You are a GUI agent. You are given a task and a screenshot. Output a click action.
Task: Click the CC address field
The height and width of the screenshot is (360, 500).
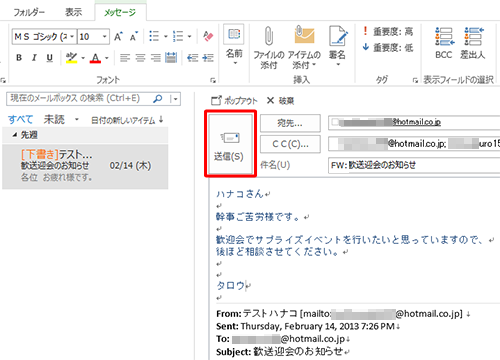[414, 144]
